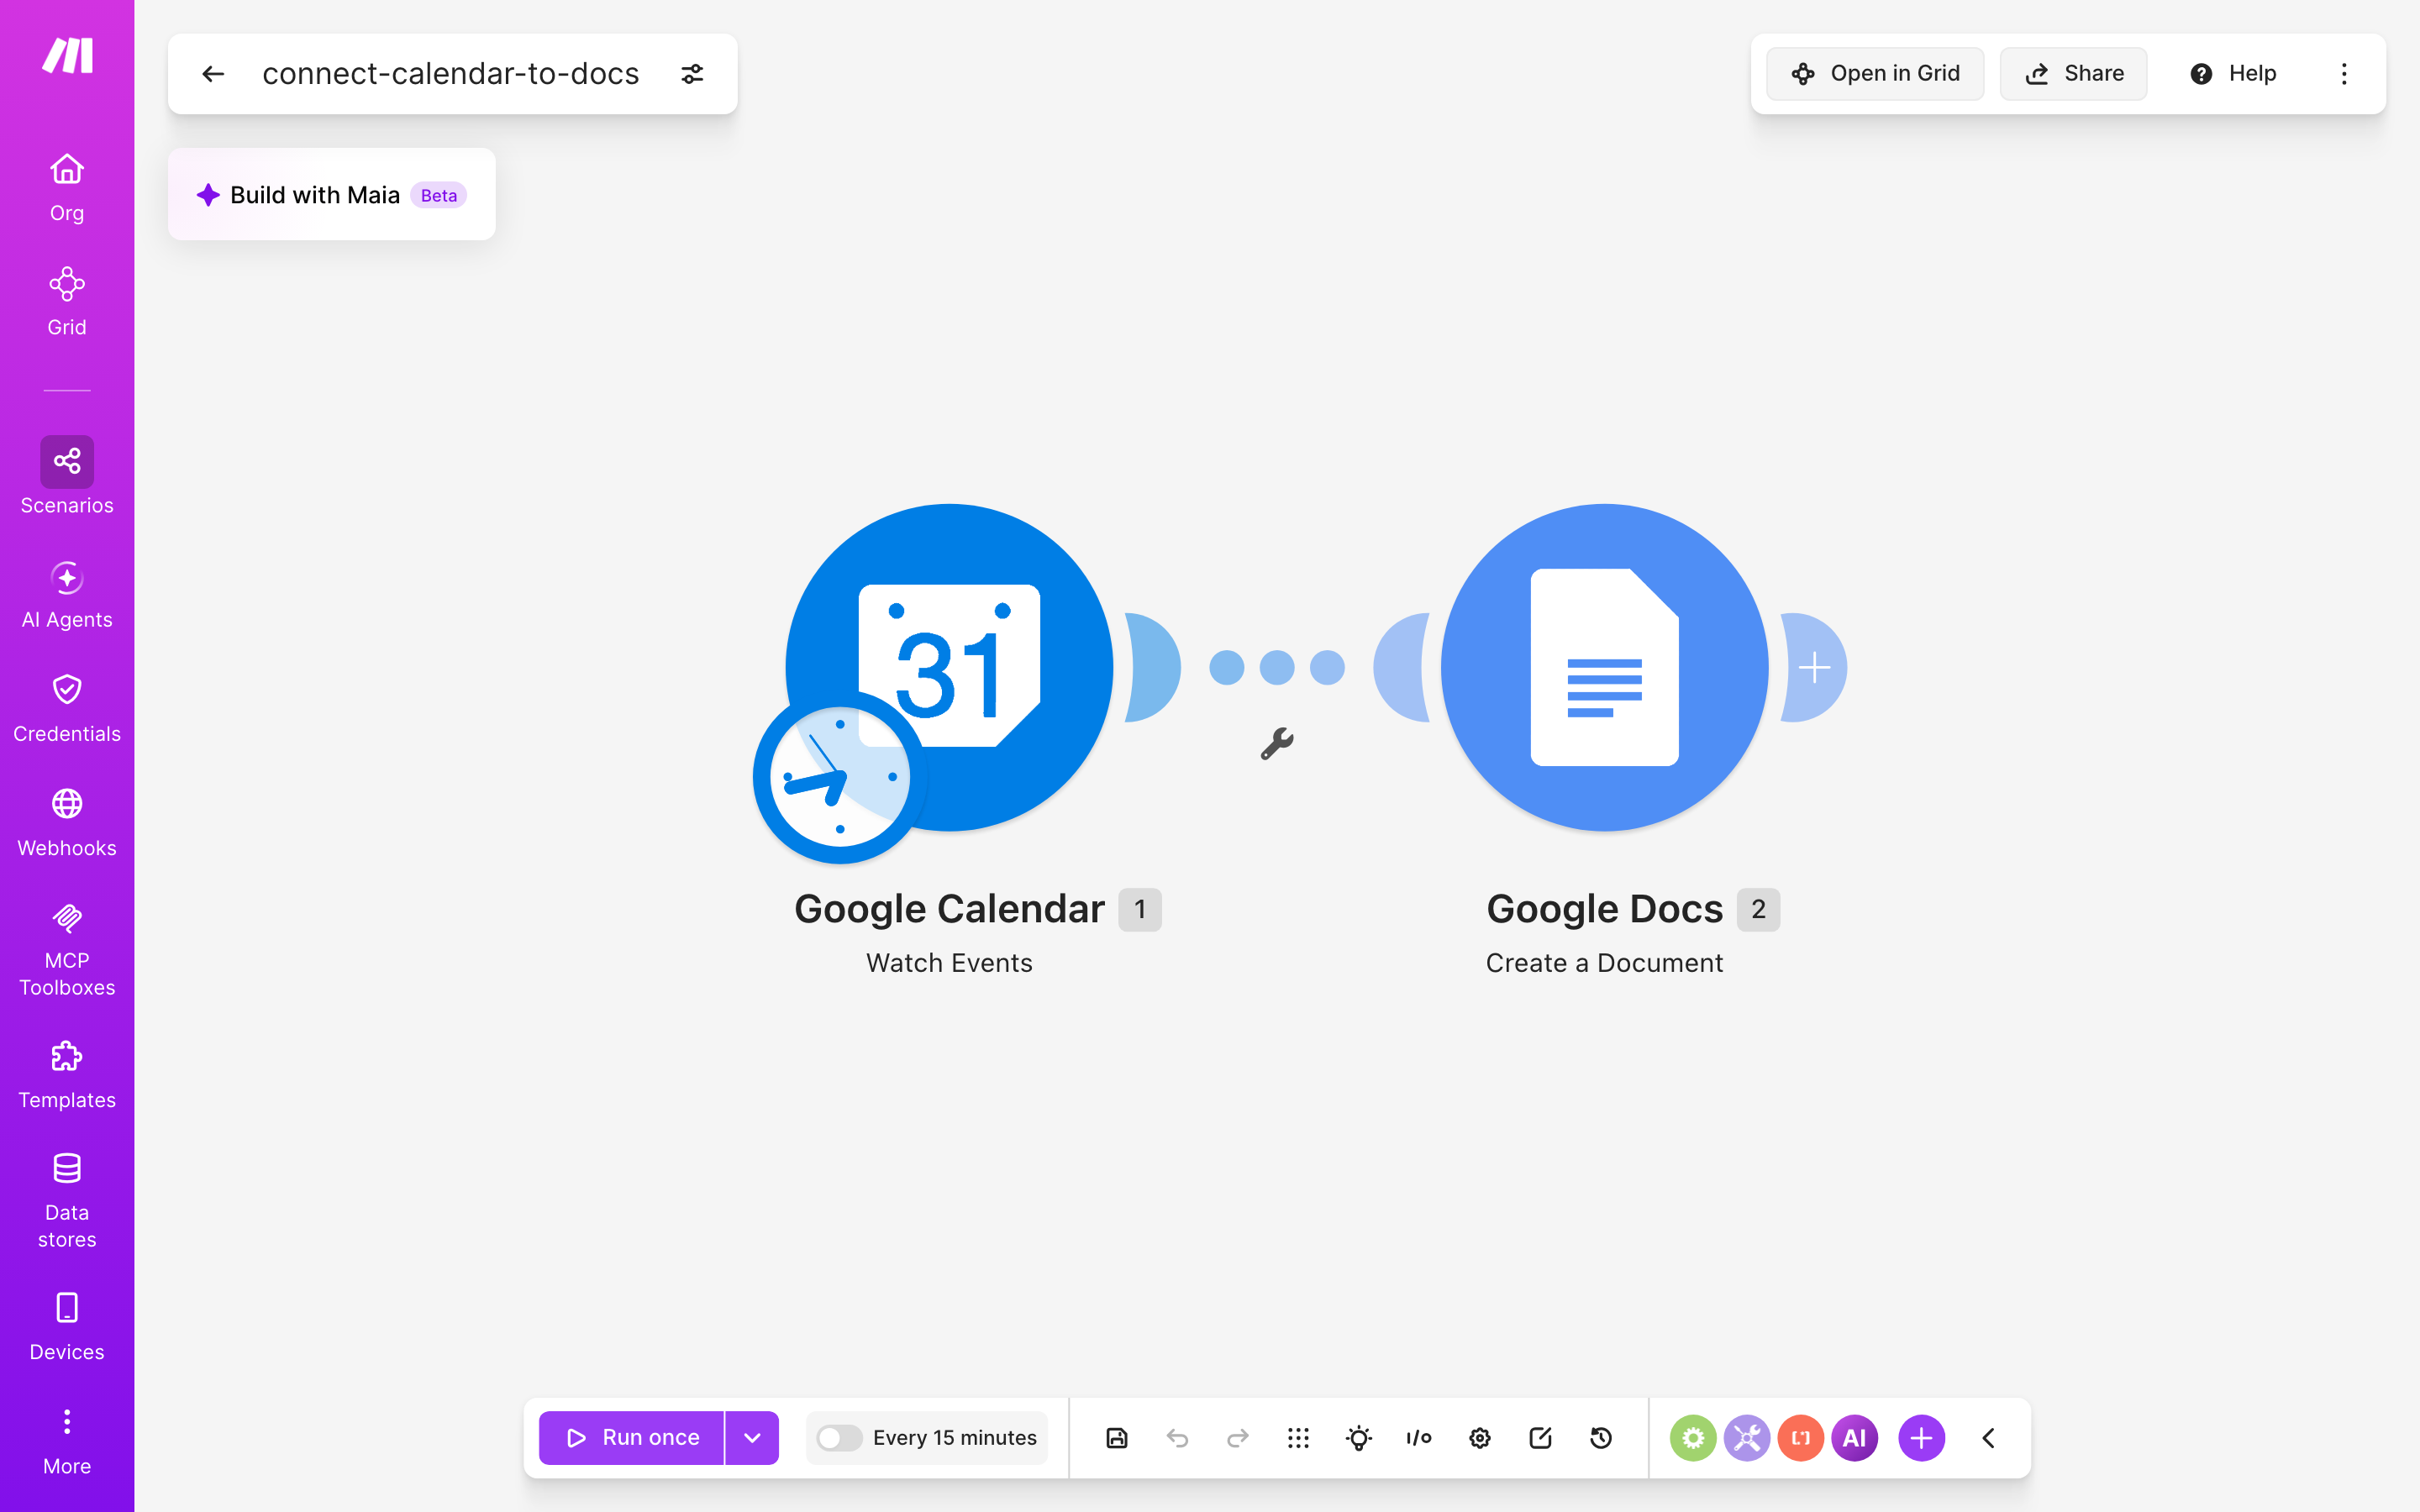This screenshot has width=2420, height=1512.
Task: Open the top-right three-dot options menu
Action: (2344, 74)
